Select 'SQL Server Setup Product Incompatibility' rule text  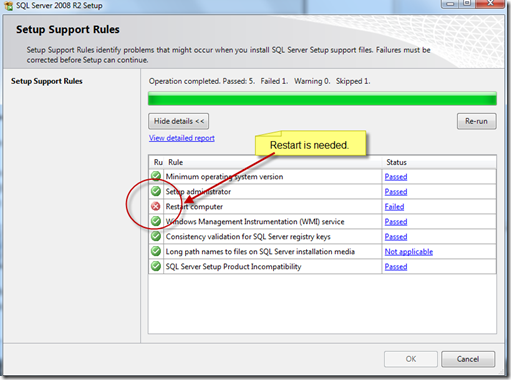pyautogui.click(x=233, y=267)
